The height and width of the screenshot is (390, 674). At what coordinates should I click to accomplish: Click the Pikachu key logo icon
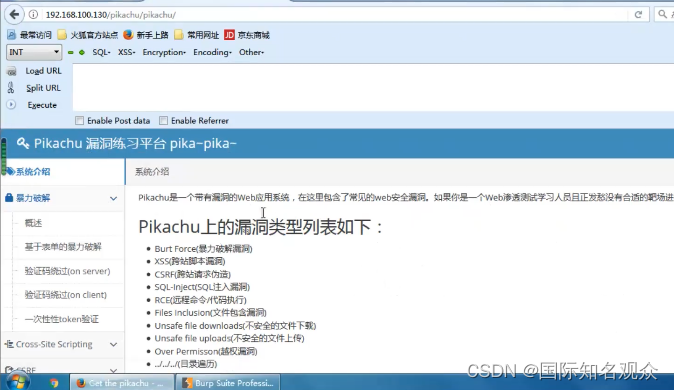(23, 143)
